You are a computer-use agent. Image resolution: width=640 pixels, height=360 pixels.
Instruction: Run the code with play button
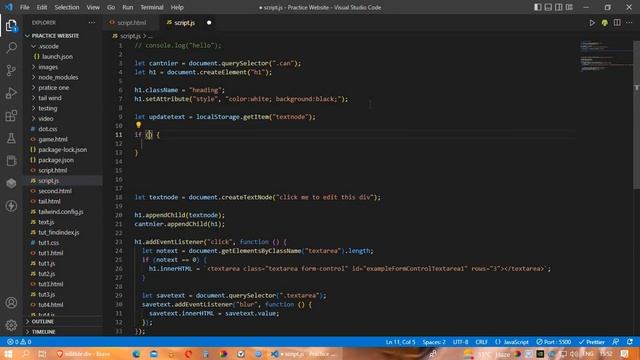[592, 23]
